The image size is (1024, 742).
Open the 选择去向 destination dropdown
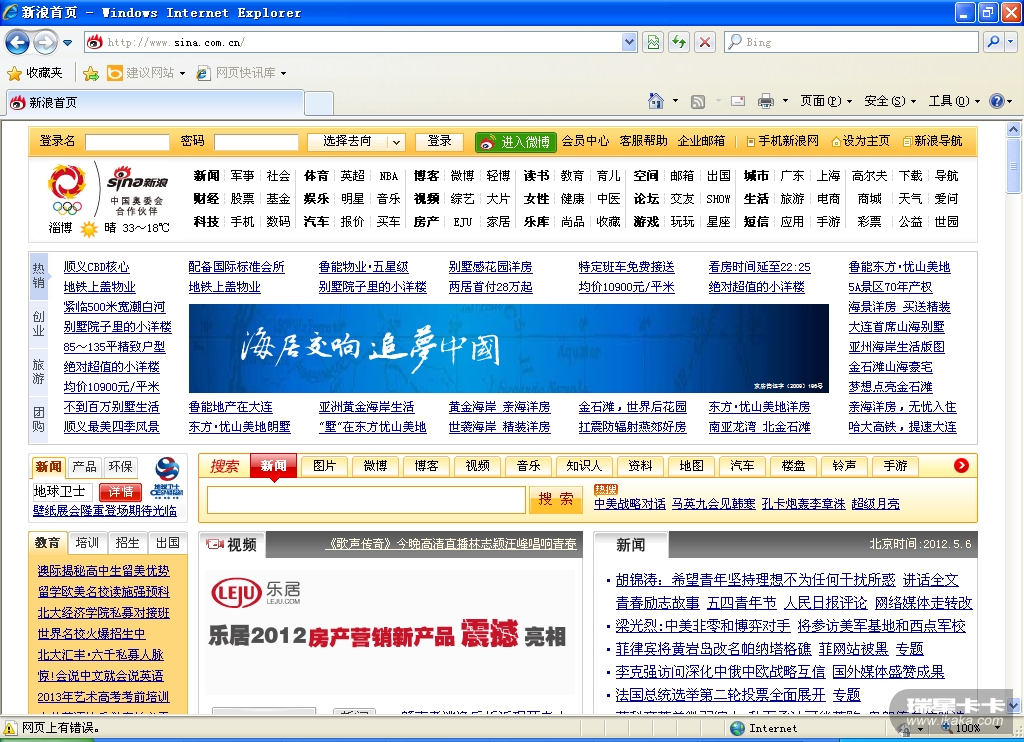pos(356,142)
